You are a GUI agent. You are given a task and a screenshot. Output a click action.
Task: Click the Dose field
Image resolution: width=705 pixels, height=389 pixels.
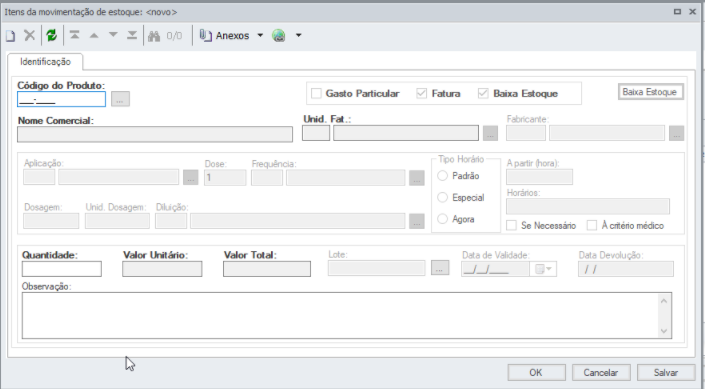(225, 178)
